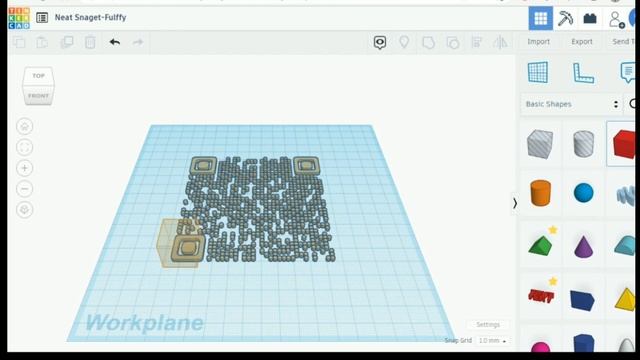Open the Snap Grid value dropdown

[492, 340]
